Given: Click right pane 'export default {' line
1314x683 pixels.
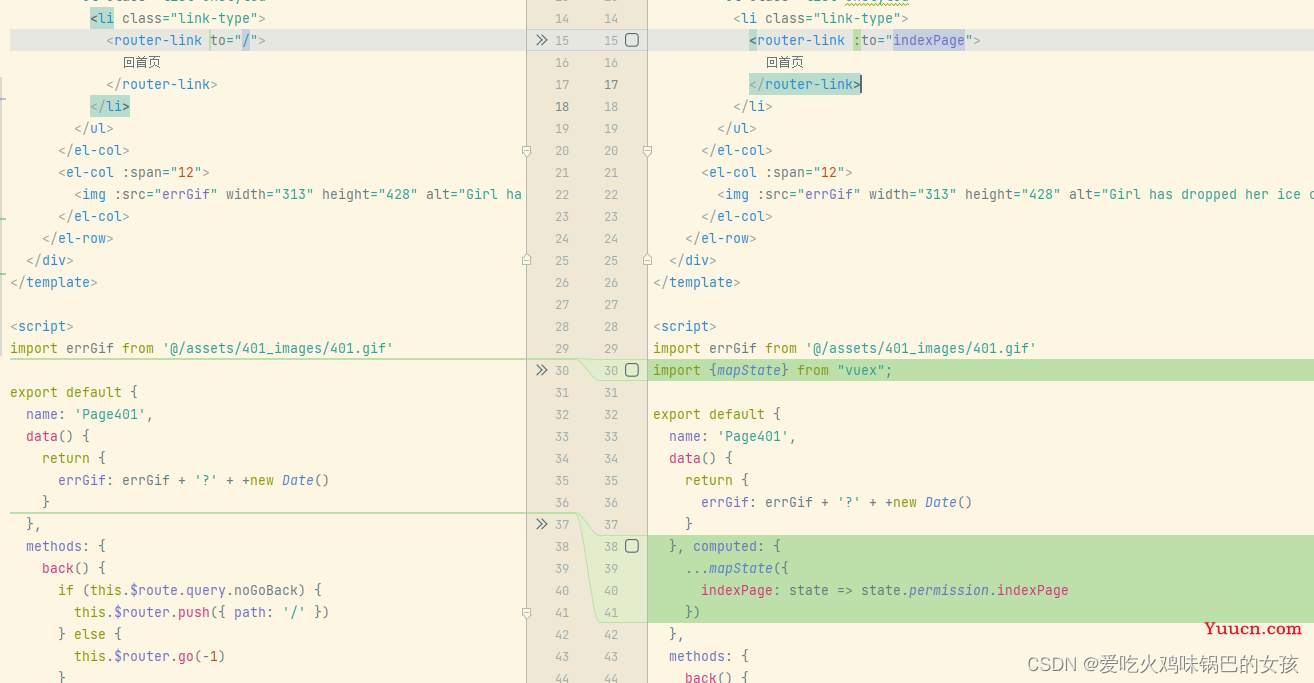Looking at the screenshot, I should (x=717, y=414).
